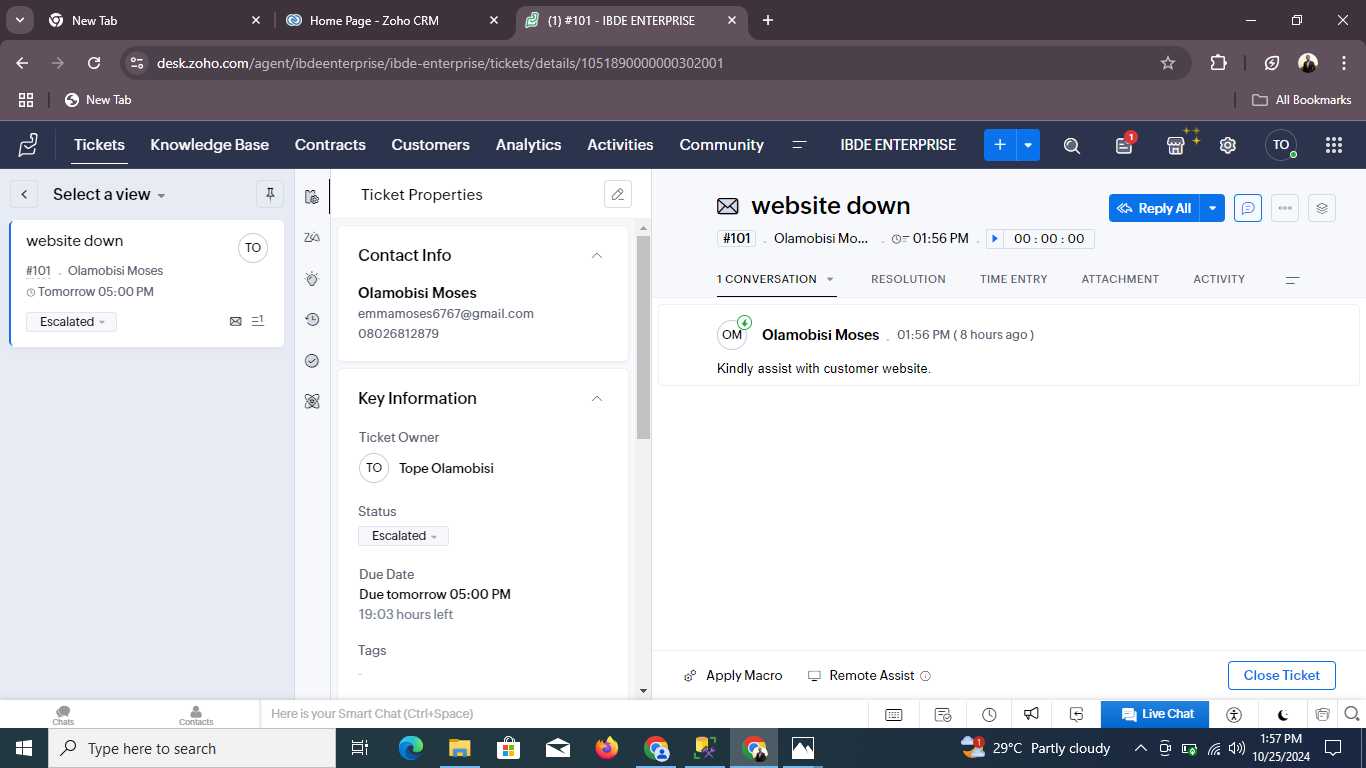Open the clock icon in bottom bar
Viewport: 1366px width, 768px height.
coord(989,714)
